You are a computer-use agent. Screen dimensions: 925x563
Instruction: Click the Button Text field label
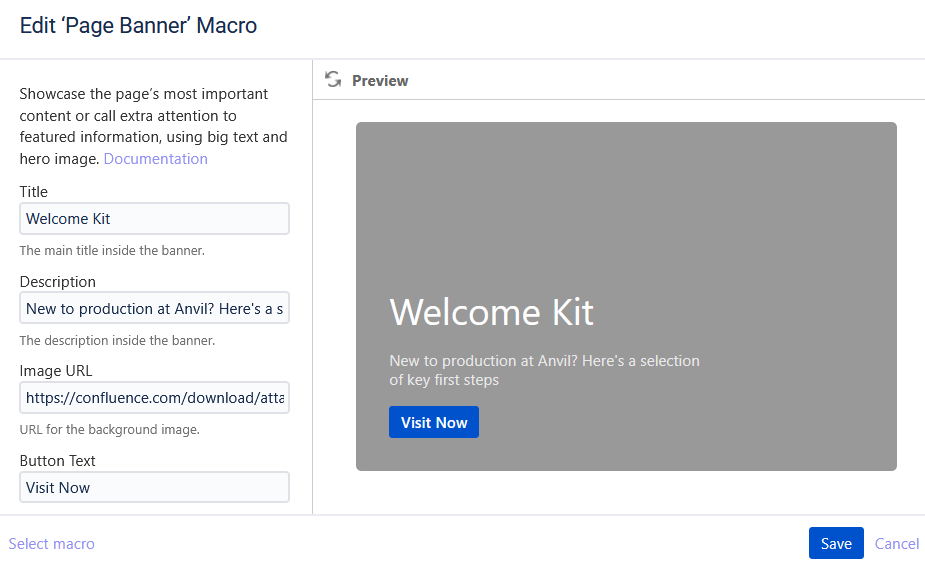click(x=58, y=461)
